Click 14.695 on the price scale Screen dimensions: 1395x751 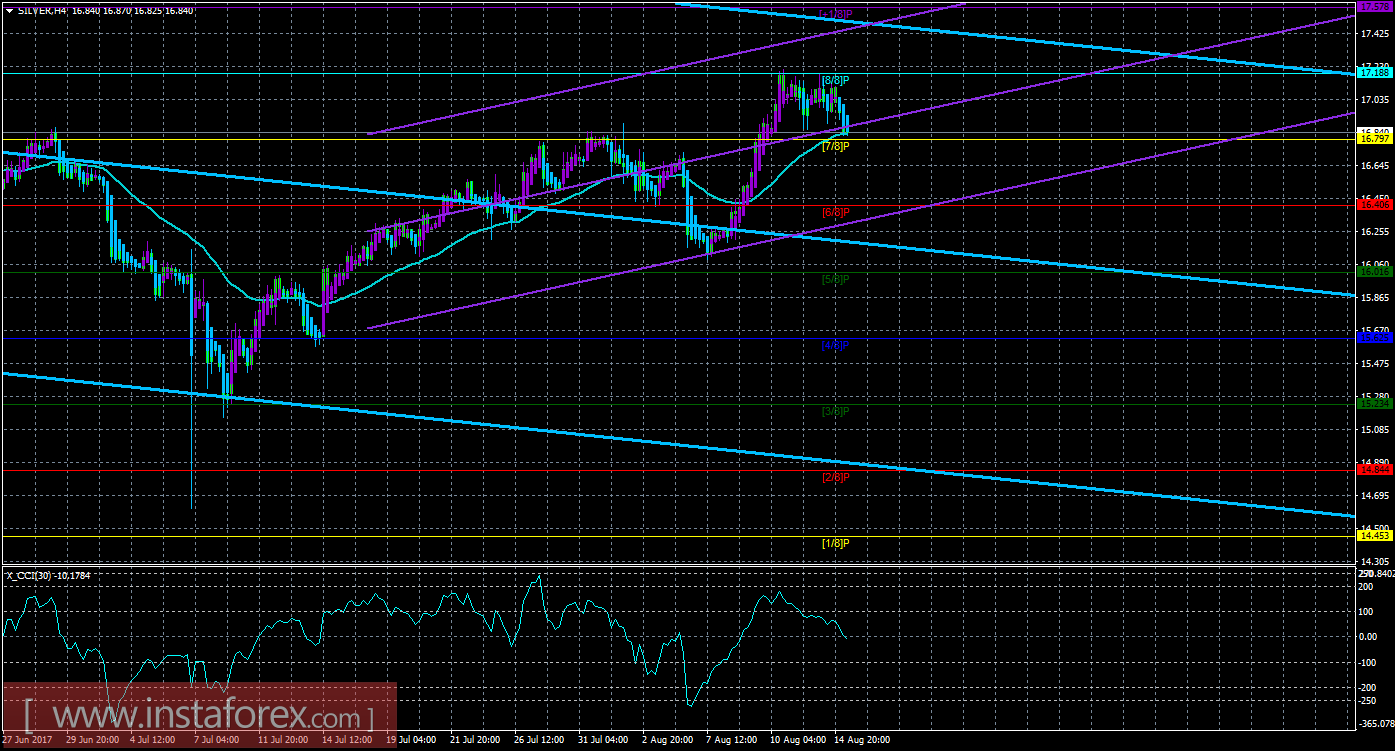(x=1374, y=496)
